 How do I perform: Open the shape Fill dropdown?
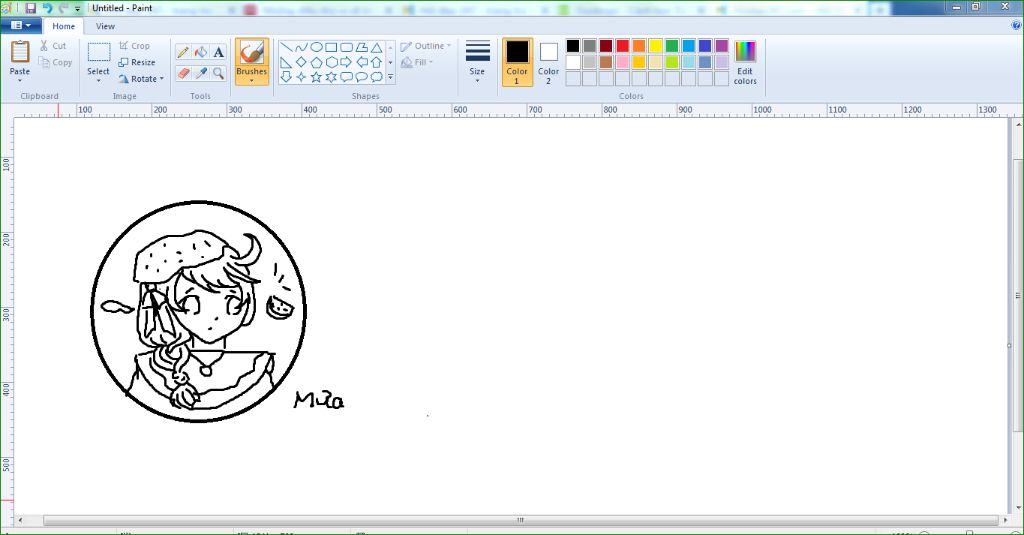pos(417,62)
